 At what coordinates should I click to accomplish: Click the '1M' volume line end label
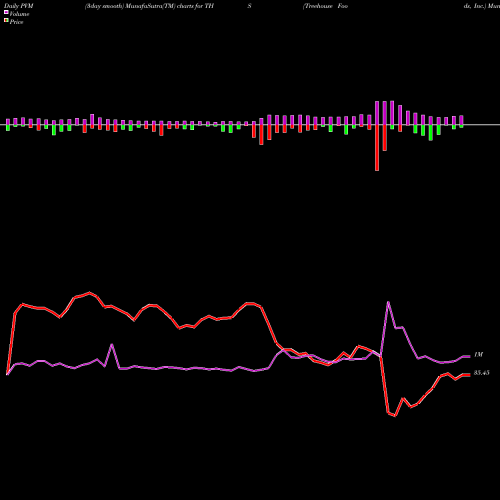coord(478,355)
